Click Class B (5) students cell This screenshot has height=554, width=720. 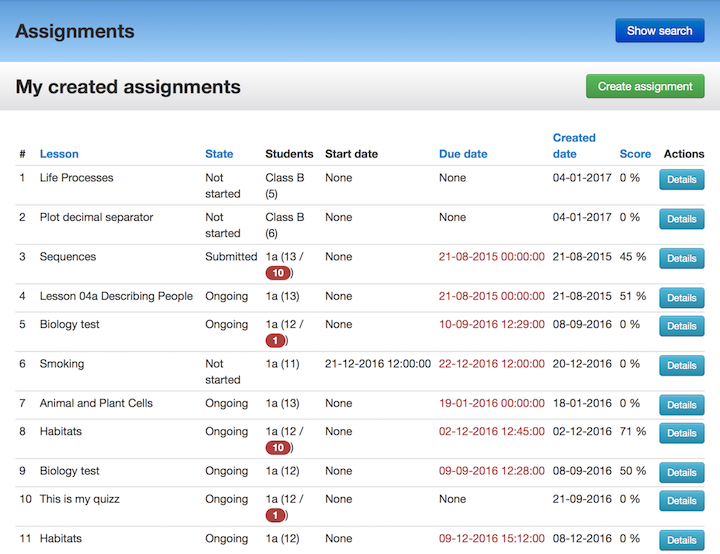[x=285, y=186]
